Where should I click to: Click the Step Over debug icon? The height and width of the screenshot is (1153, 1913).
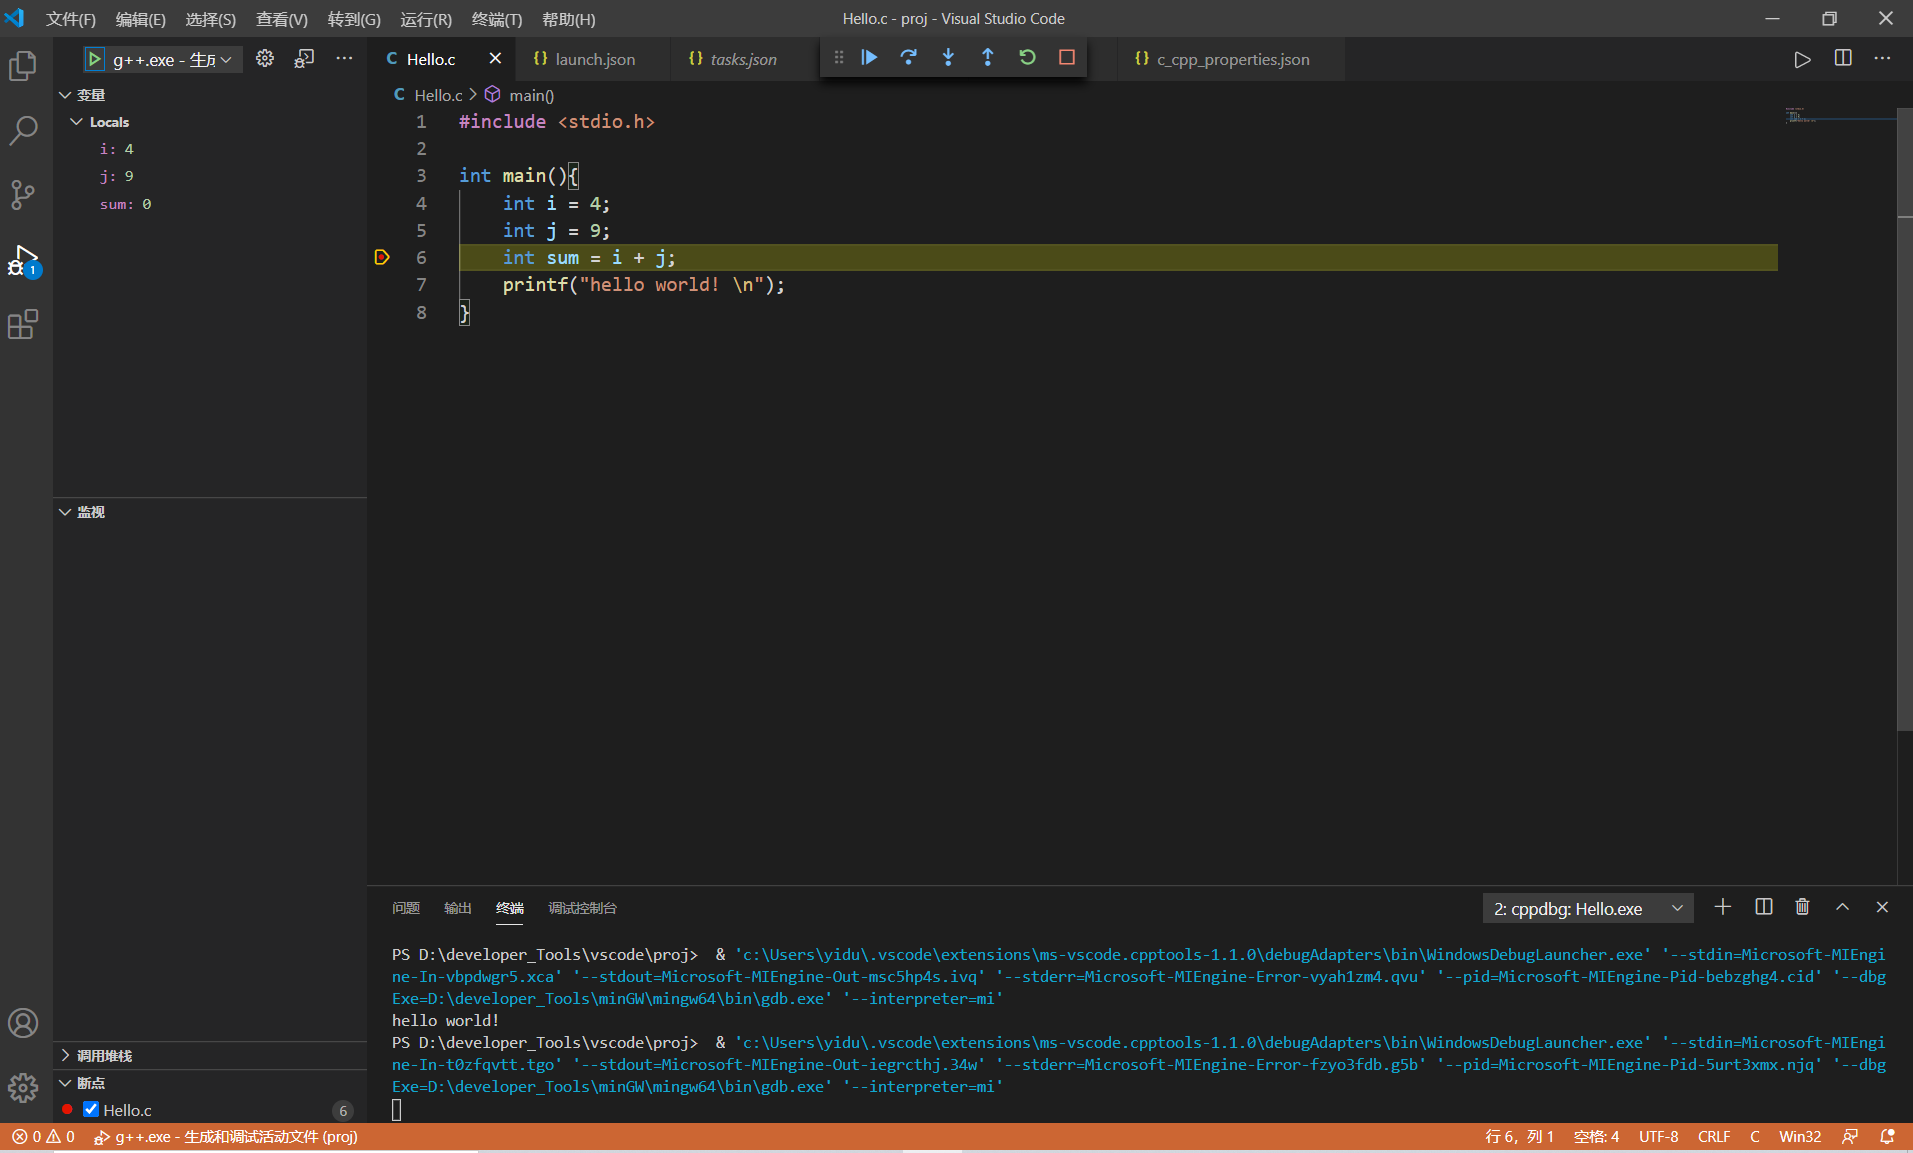point(908,58)
